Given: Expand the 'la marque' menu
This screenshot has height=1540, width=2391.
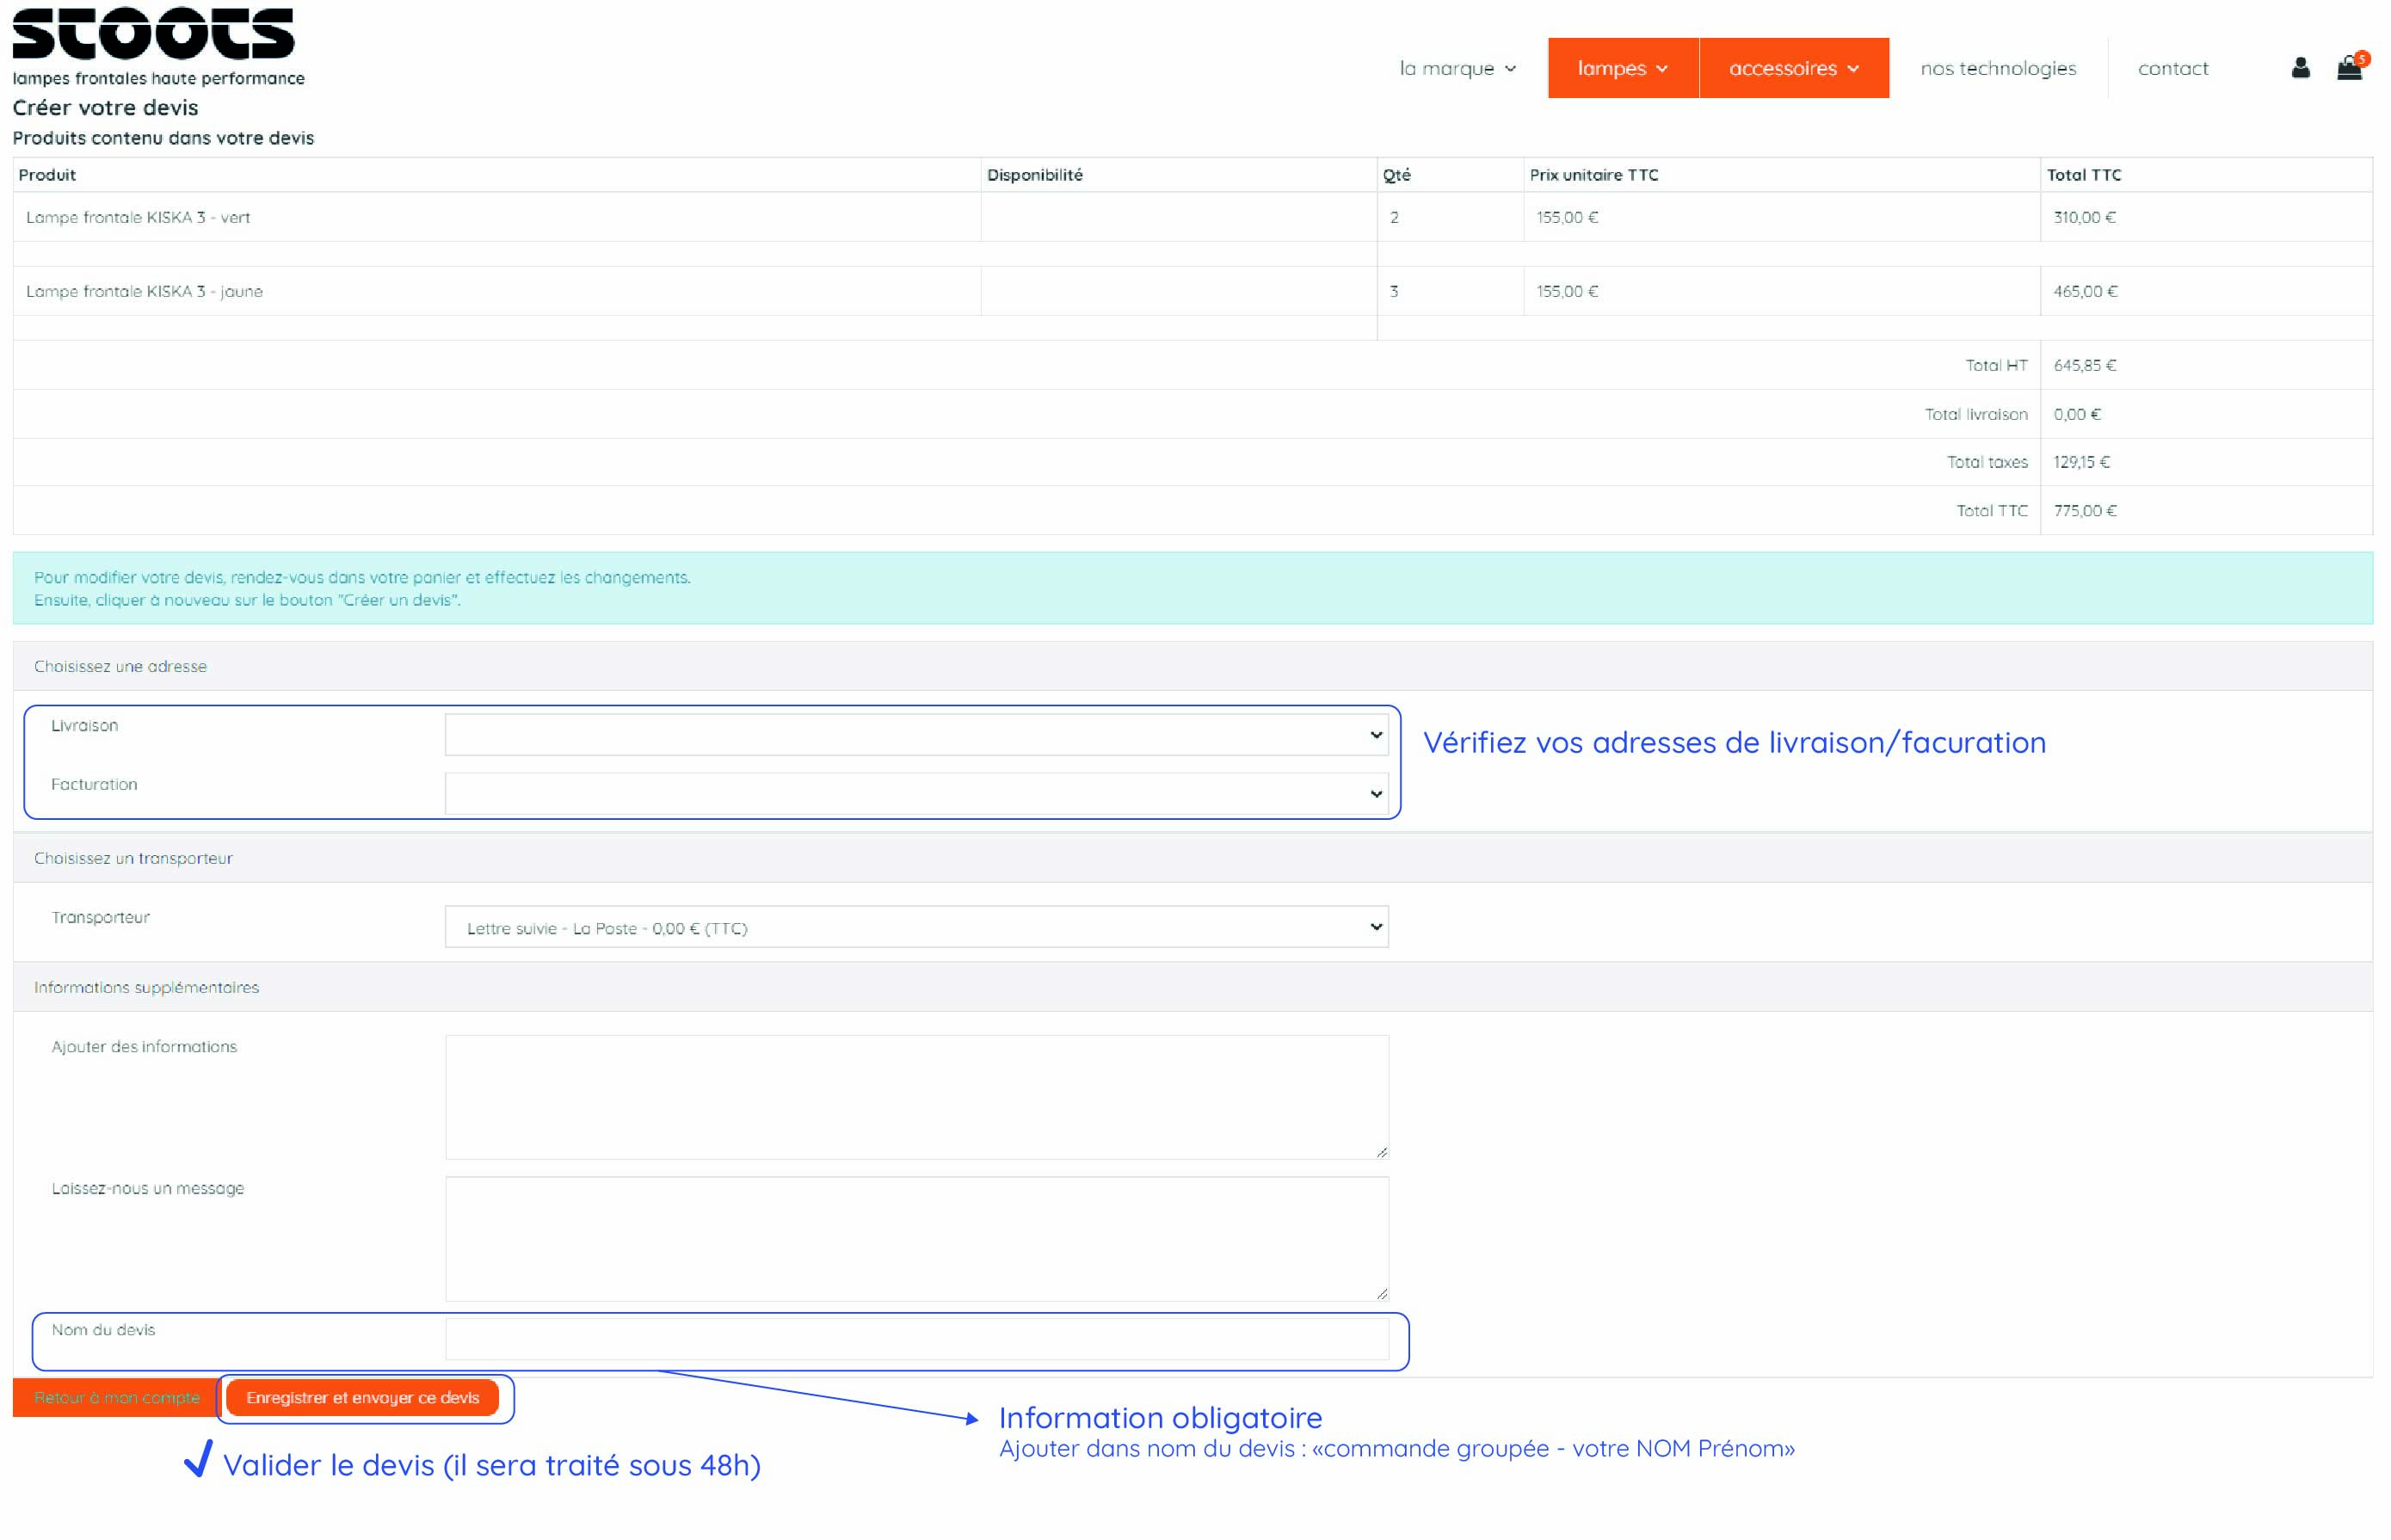Looking at the screenshot, I should 1458,68.
